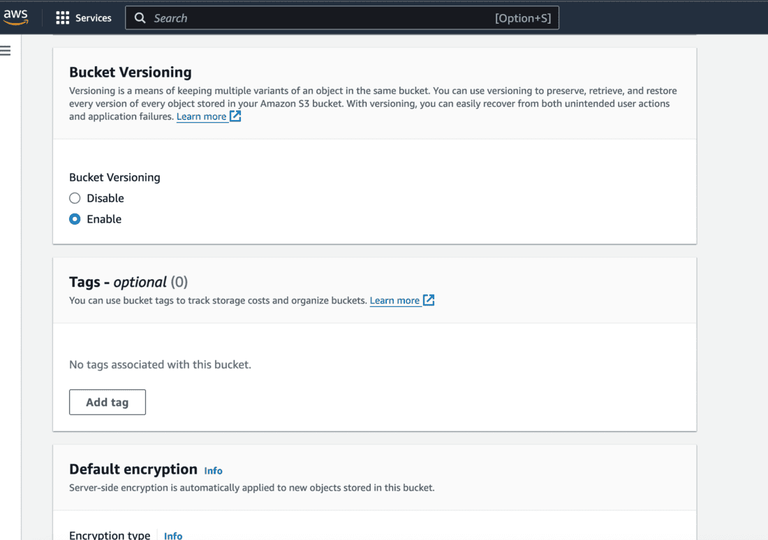
Task: Click the [Option+S] search shortcut hint
Action: [x=522, y=18]
